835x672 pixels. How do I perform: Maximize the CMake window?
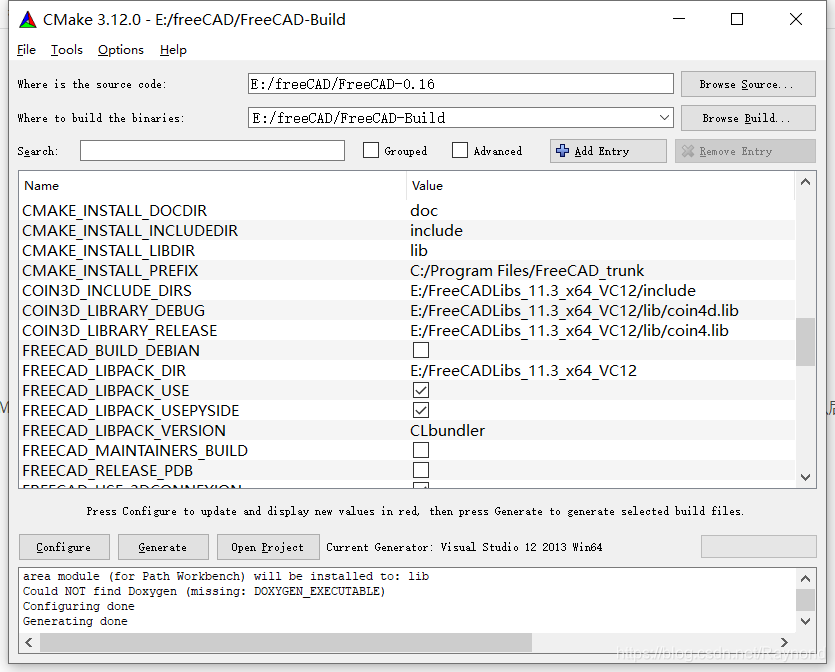tap(737, 19)
